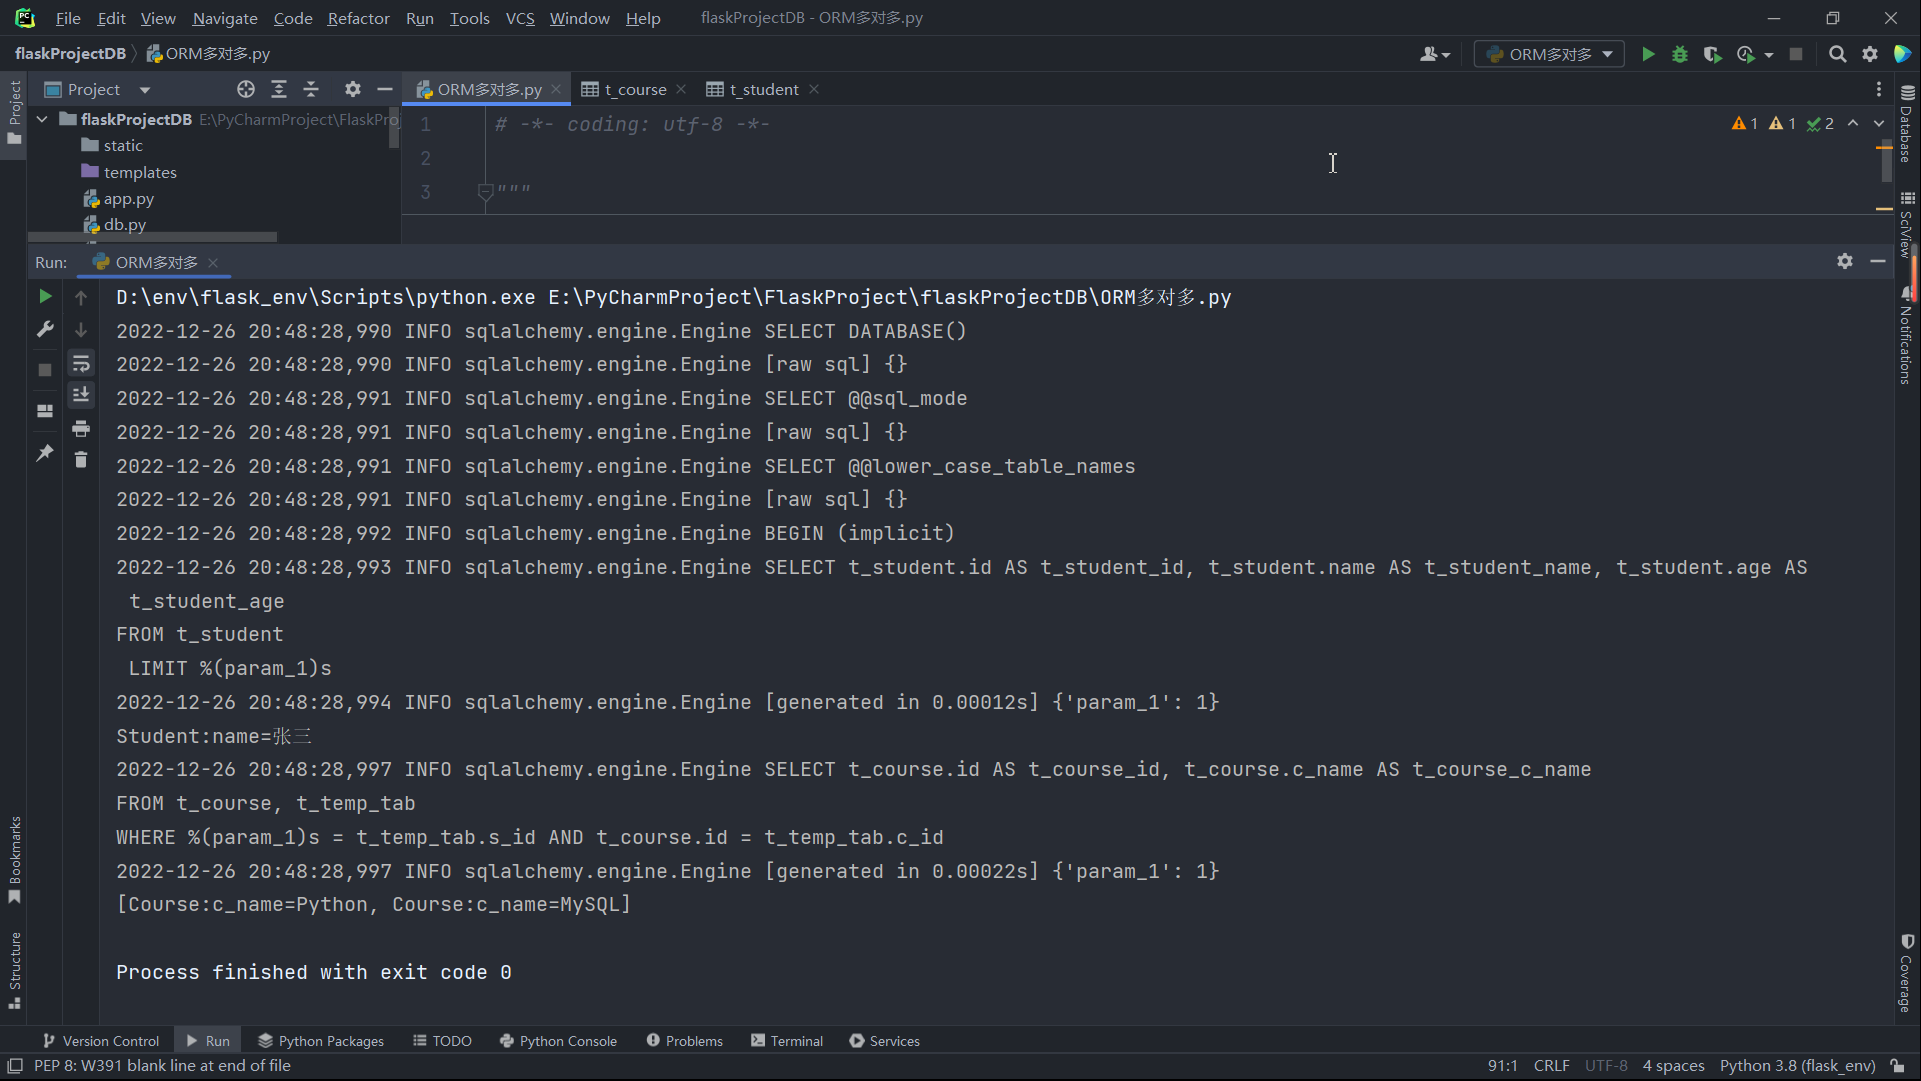Image resolution: width=1921 pixels, height=1081 pixels.
Task: Toggle tool window bars icon in status corner
Action: pyautogui.click(x=15, y=1066)
